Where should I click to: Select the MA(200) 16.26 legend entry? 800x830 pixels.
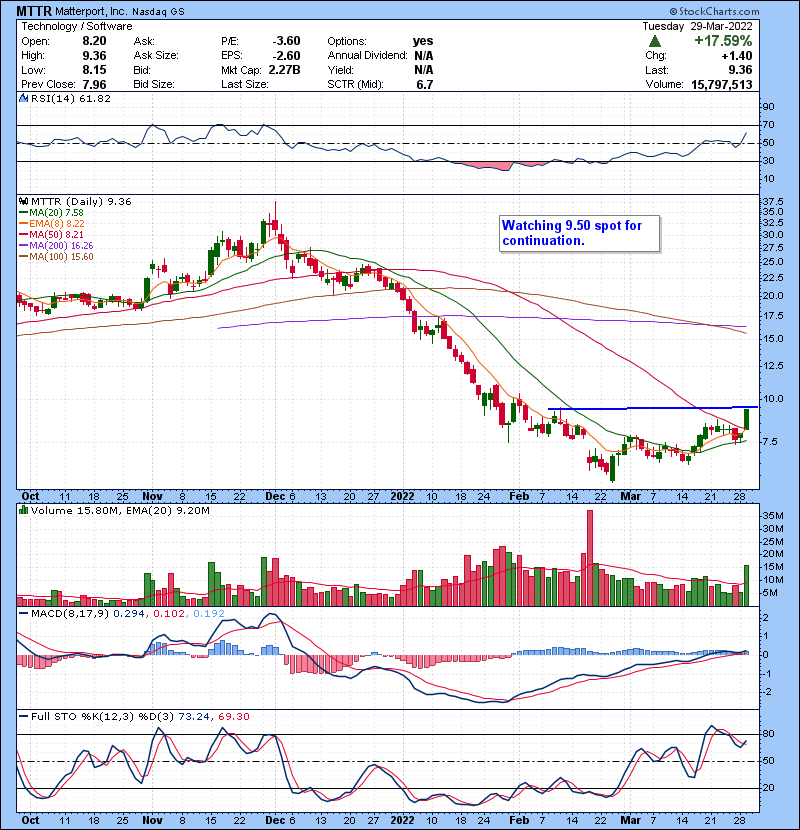pos(56,246)
